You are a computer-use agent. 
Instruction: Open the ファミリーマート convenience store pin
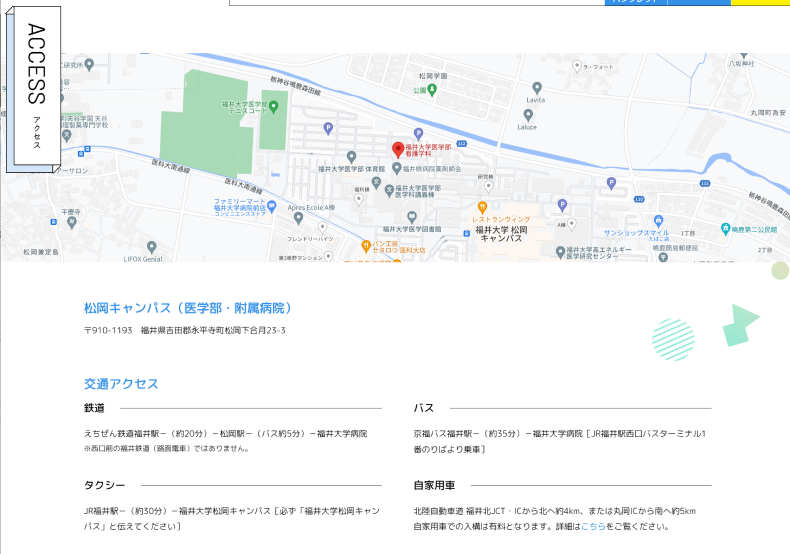point(272,205)
